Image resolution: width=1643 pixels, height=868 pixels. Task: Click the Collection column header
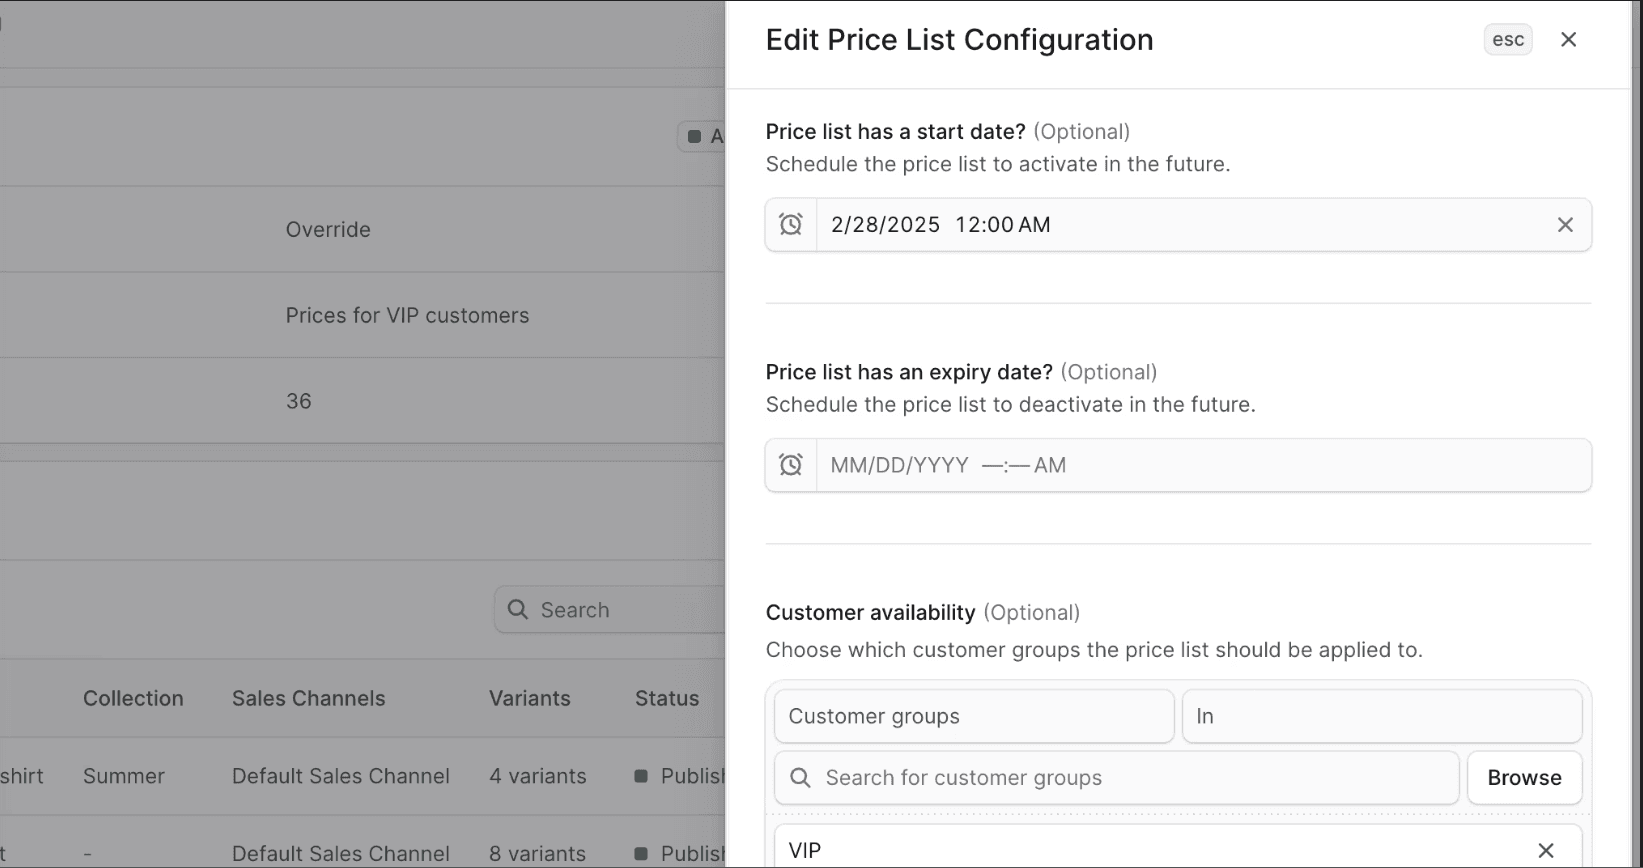pos(133,698)
